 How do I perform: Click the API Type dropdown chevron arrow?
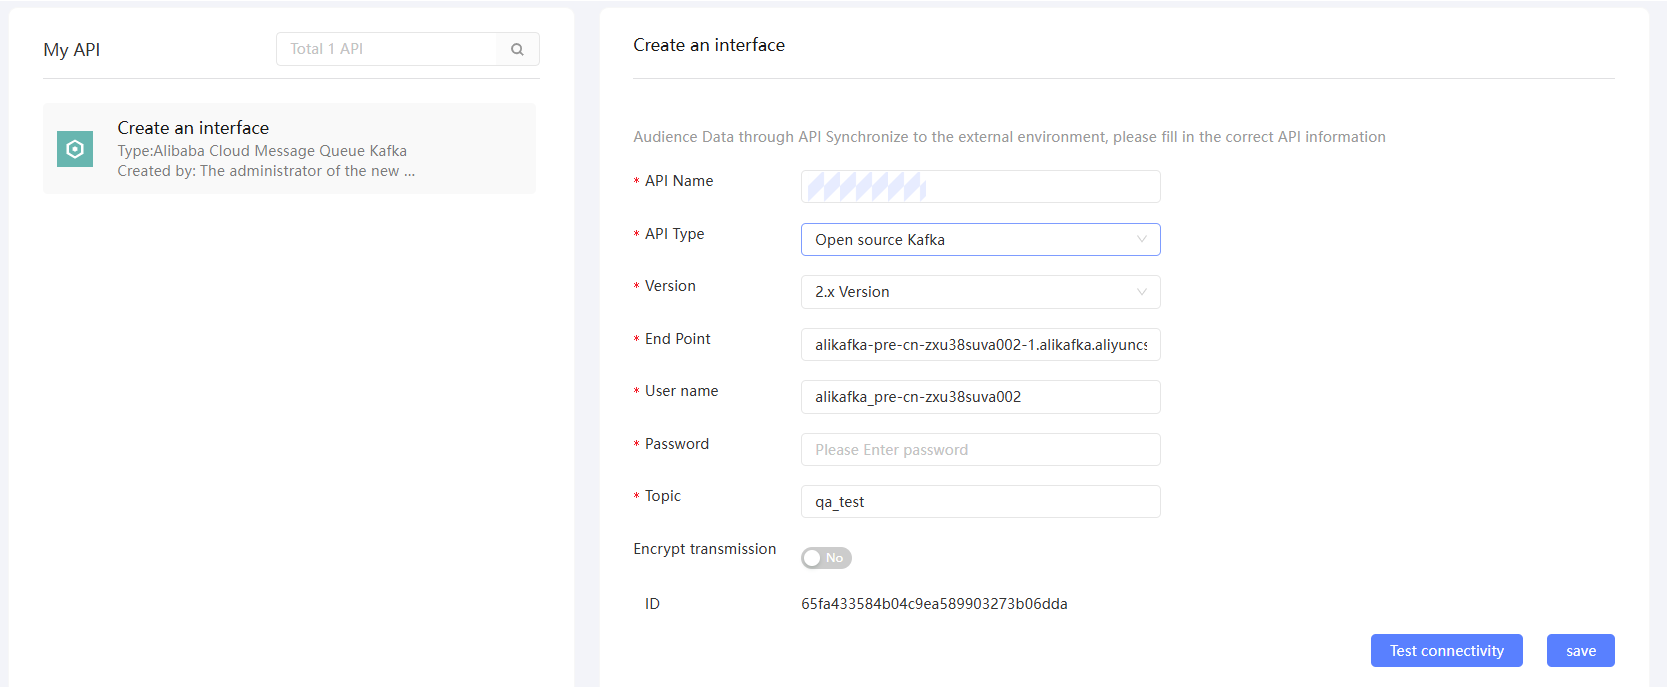(x=1141, y=240)
